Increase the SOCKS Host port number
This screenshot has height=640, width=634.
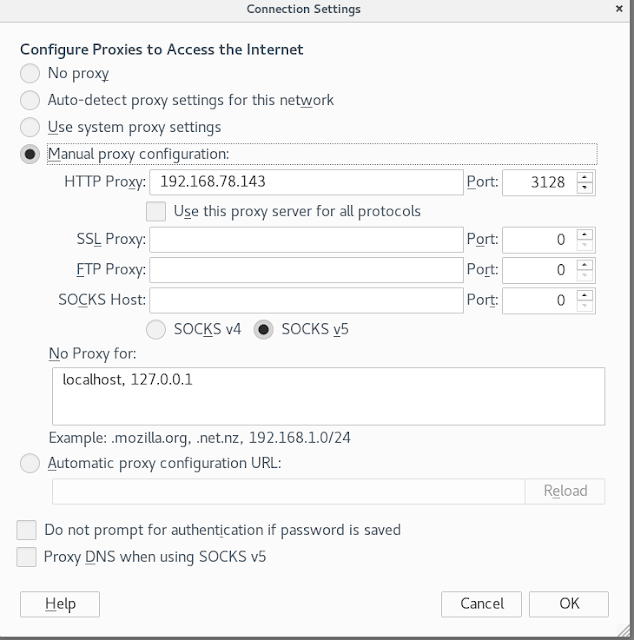click(x=585, y=296)
